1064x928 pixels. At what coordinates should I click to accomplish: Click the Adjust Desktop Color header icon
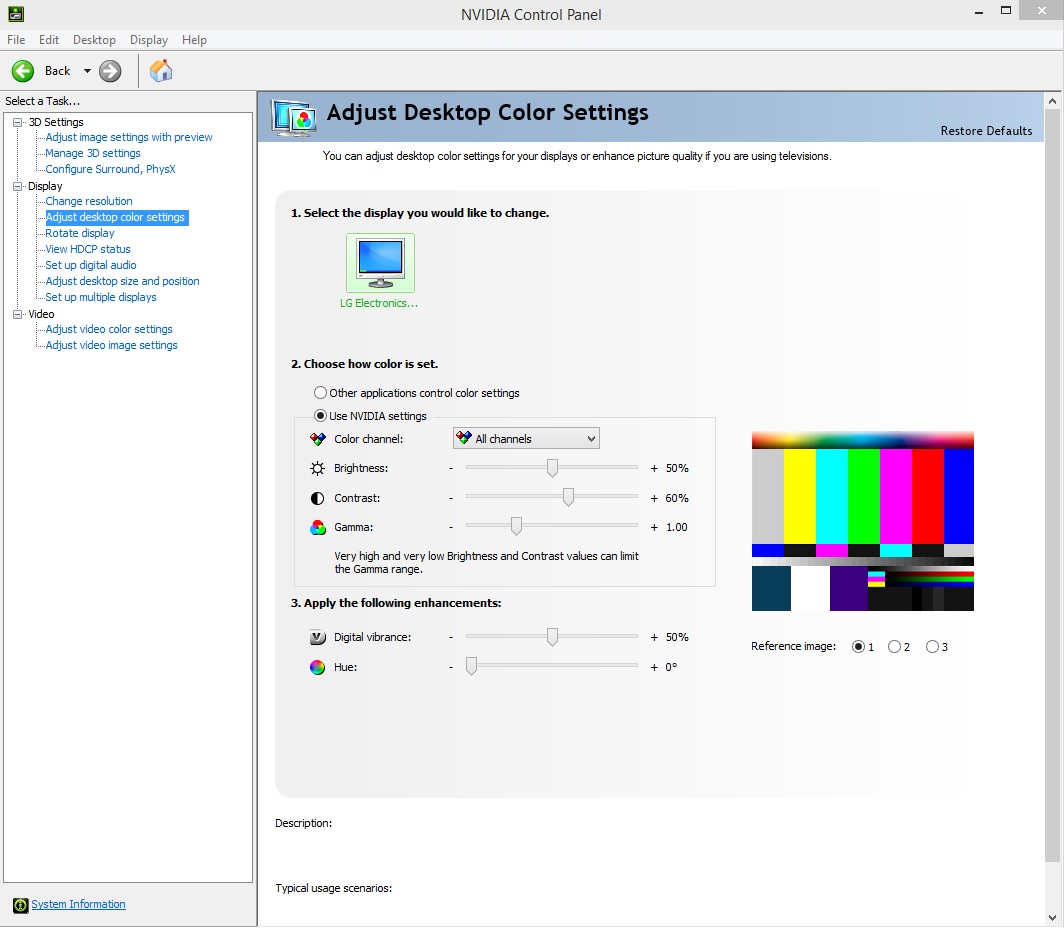(294, 117)
